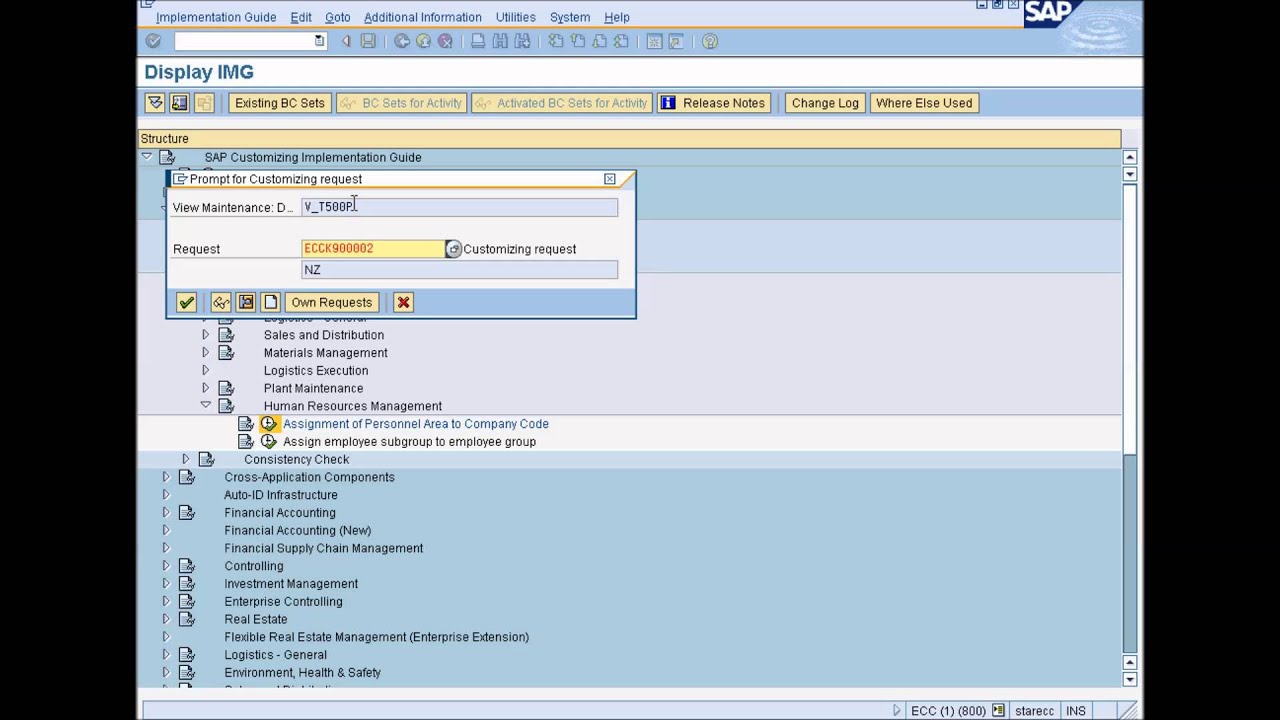1280x720 pixels.
Task: Select Real Estate tree item
Action: point(255,619)
